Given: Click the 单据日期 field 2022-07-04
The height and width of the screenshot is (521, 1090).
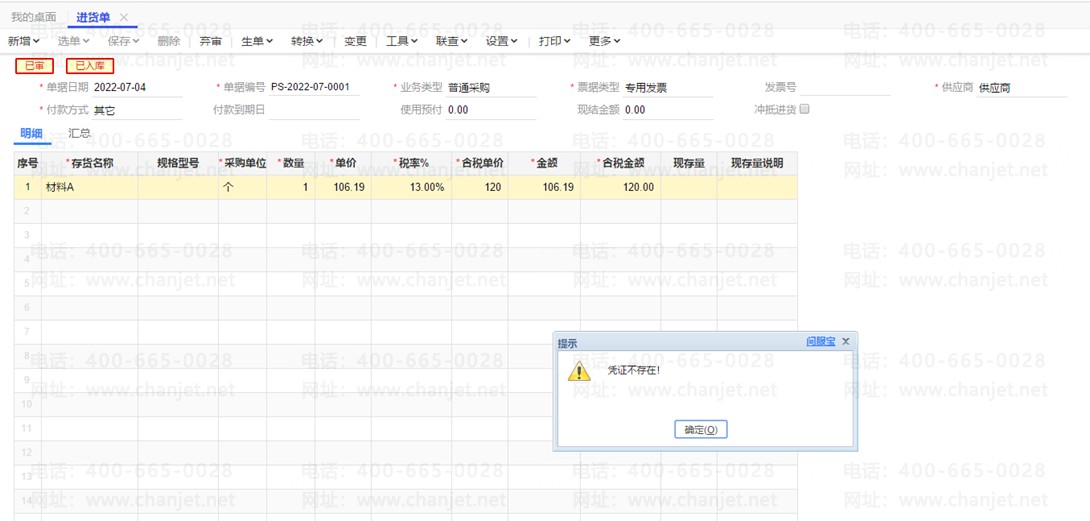Looking at the screenshot, I should click(136, 88).
